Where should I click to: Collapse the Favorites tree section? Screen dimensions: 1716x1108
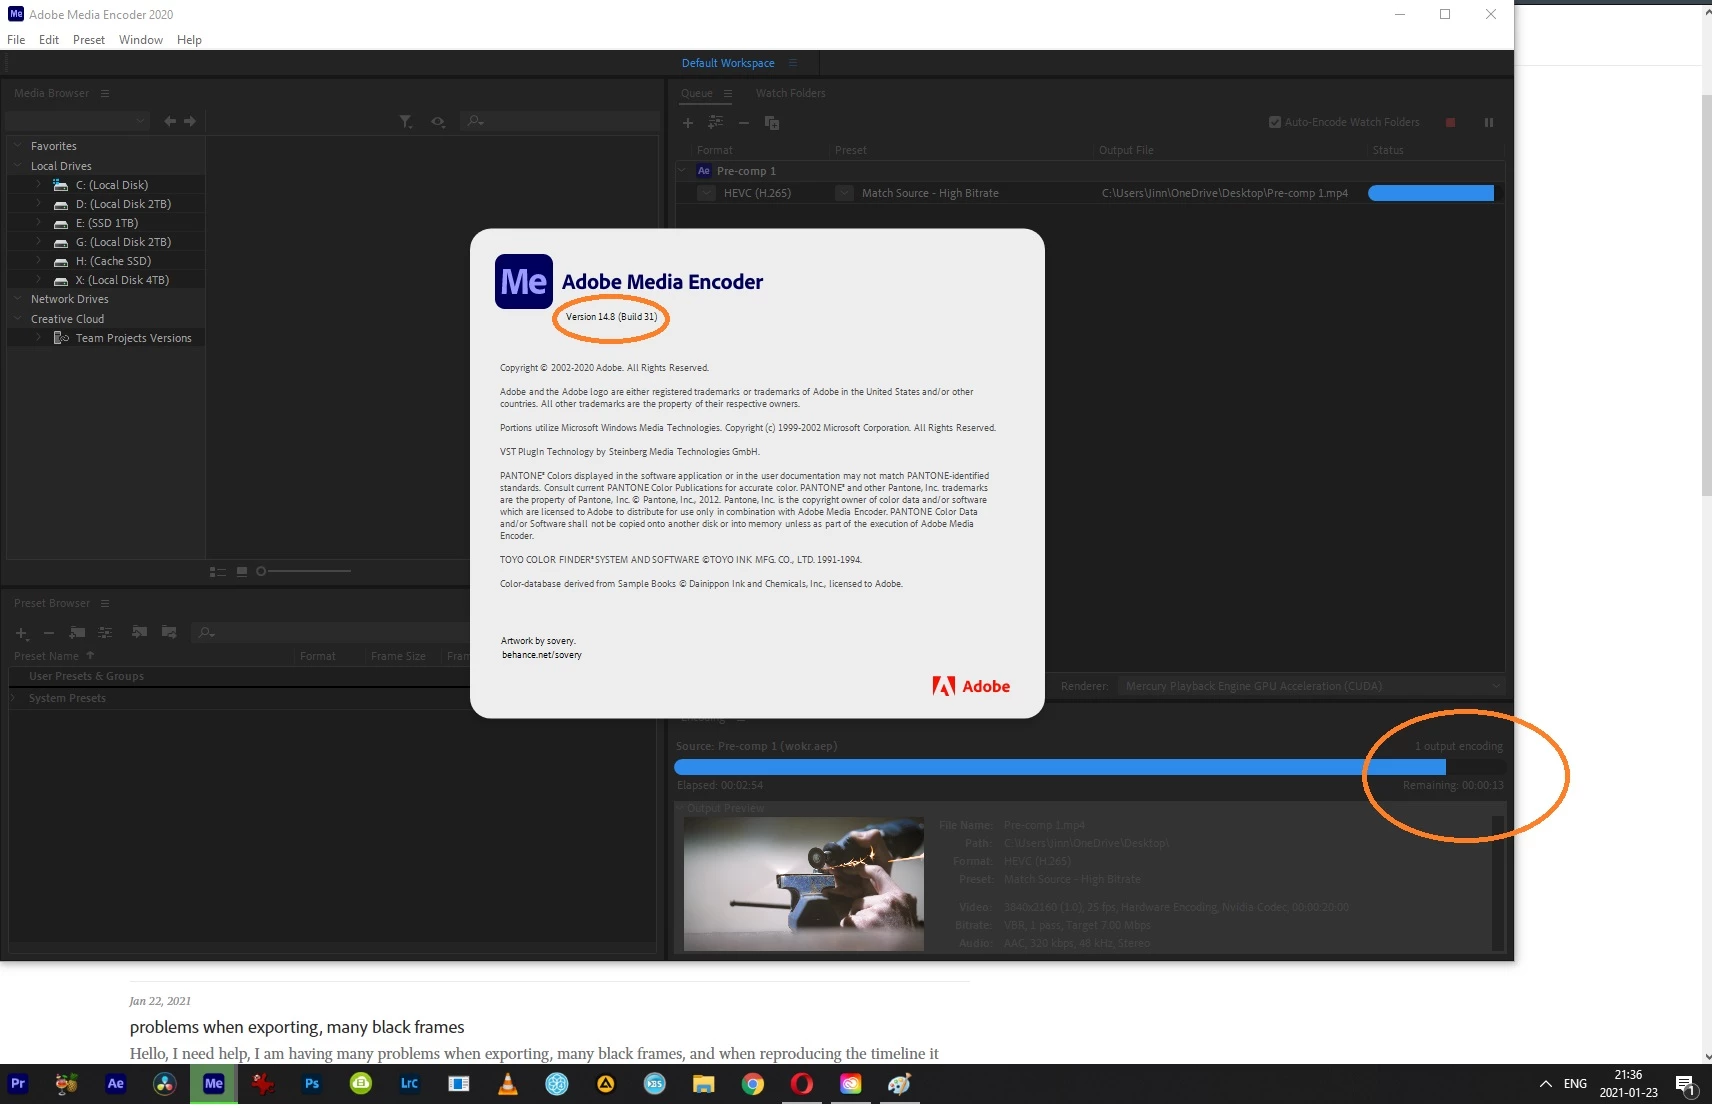coord(18,146)
